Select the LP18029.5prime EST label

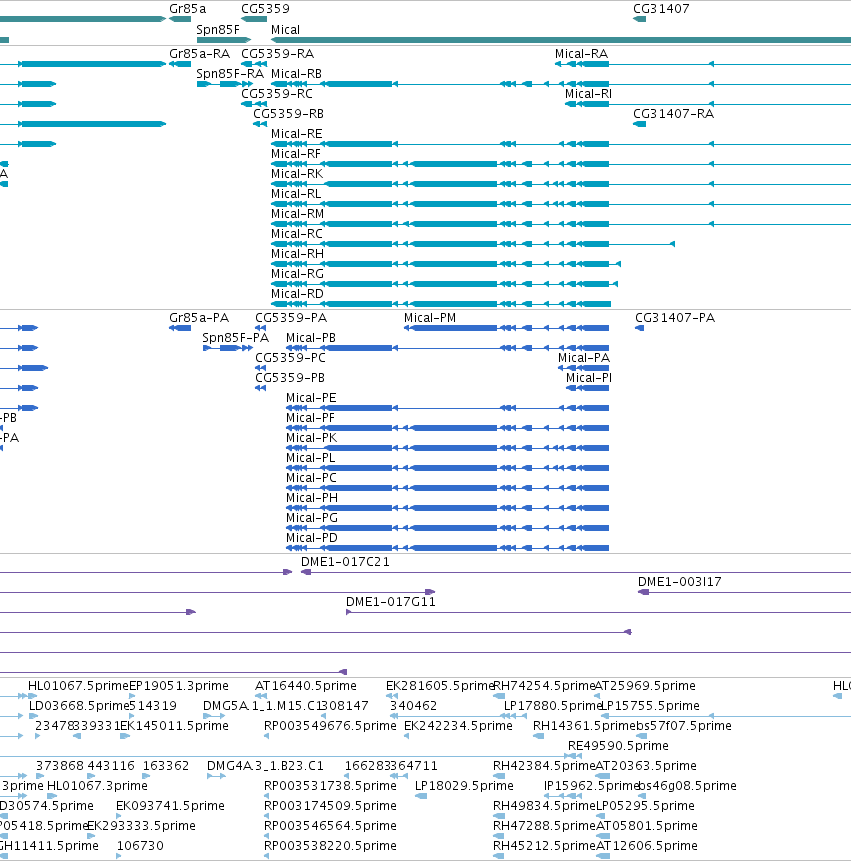click(464, 786)
